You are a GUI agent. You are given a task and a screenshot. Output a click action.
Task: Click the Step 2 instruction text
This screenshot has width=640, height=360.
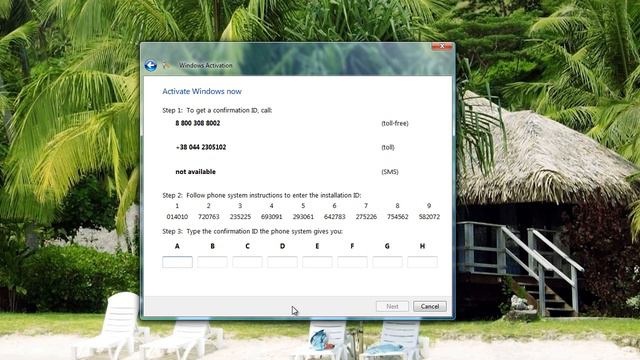coord(262,195)
